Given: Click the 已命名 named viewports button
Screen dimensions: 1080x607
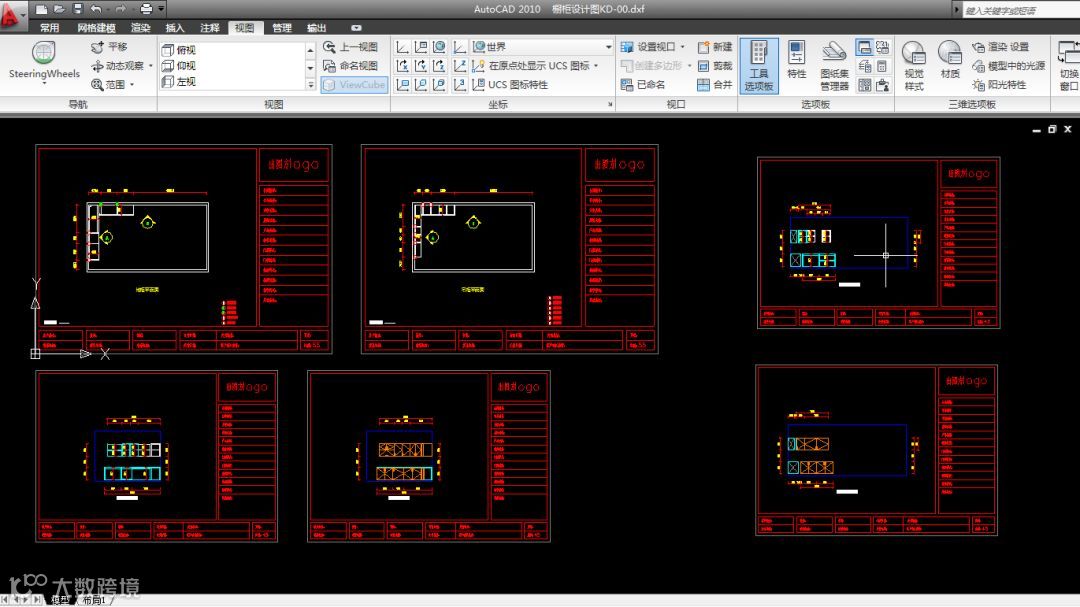Looking at the screenshot, I should pyautogui.click(x=643, y=85).
